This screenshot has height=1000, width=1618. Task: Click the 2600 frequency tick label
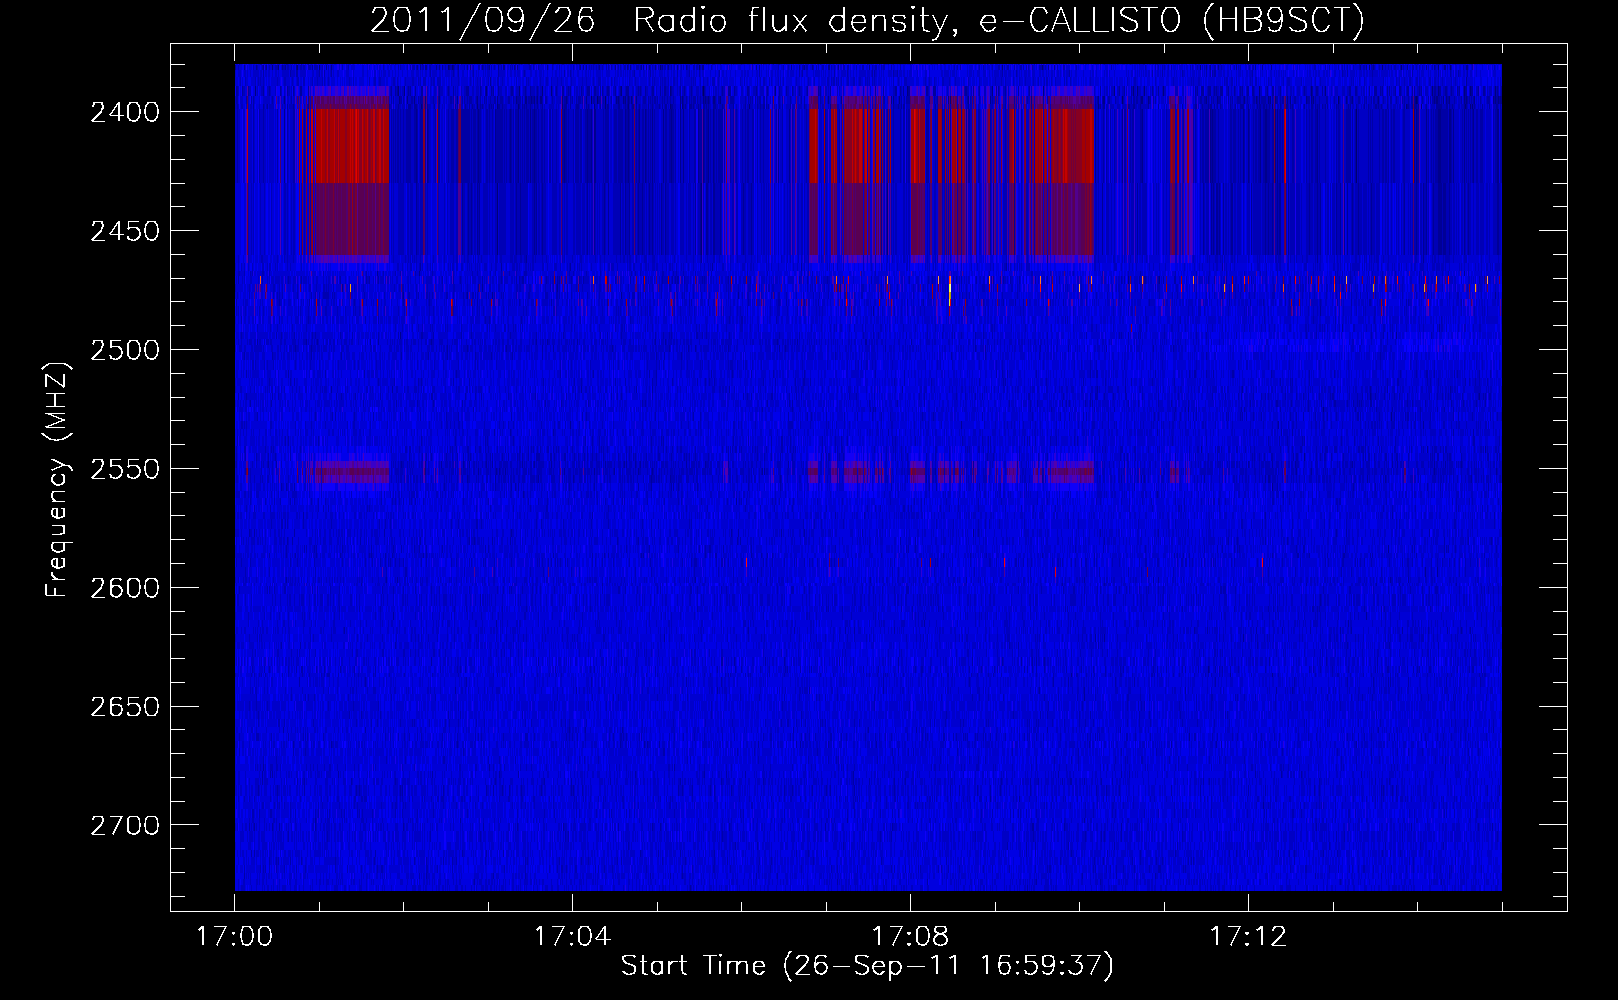[124, 588]
